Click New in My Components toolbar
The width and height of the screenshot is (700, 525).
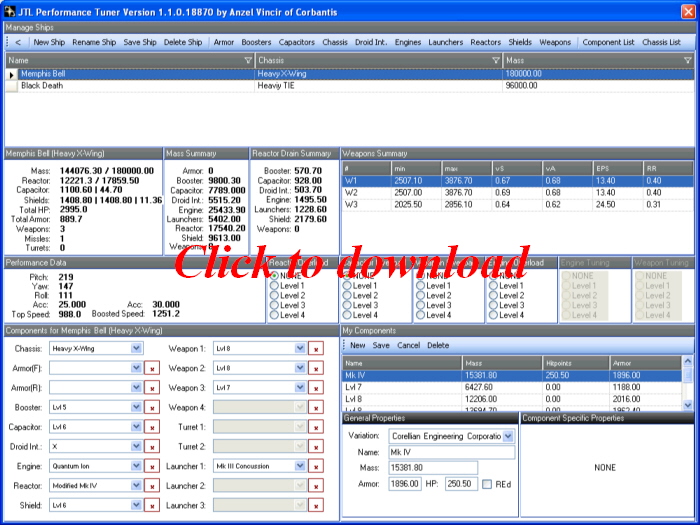pyautogui.click(x=358, y=346)
